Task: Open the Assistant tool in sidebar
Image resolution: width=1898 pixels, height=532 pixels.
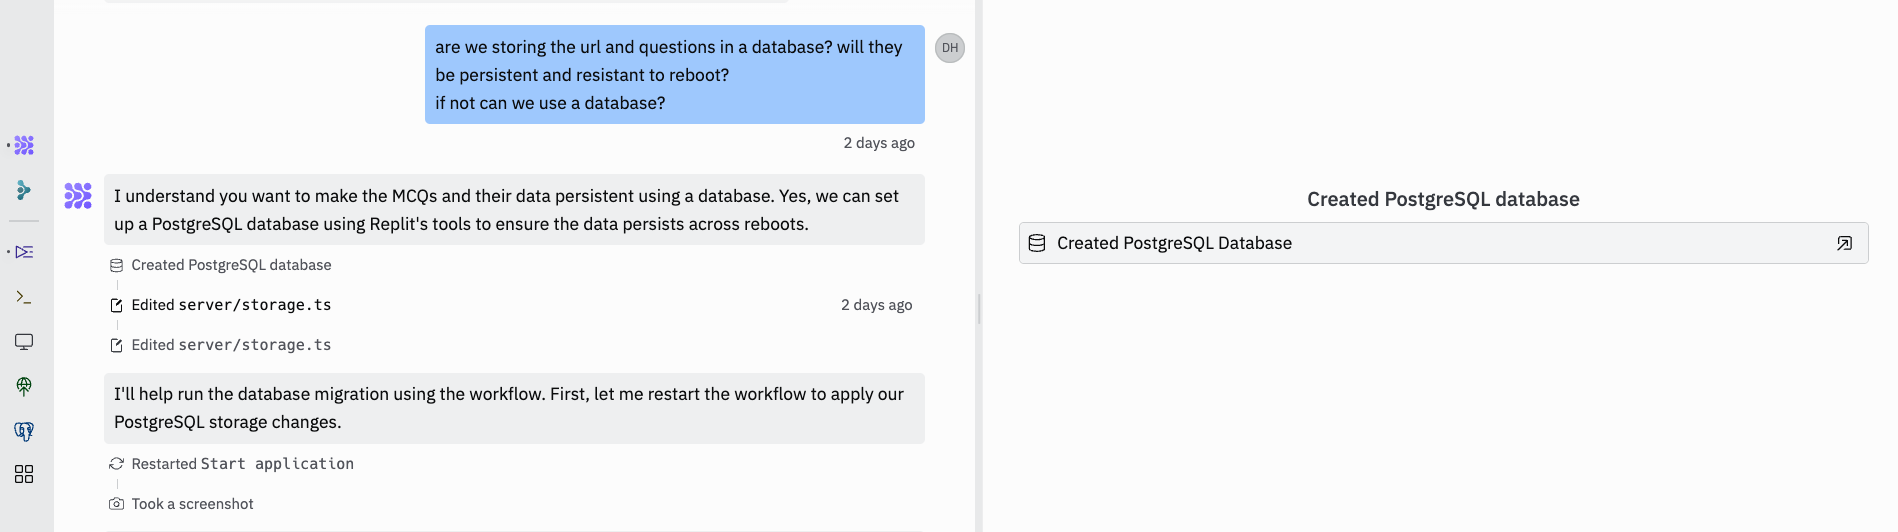Action: 24,190
